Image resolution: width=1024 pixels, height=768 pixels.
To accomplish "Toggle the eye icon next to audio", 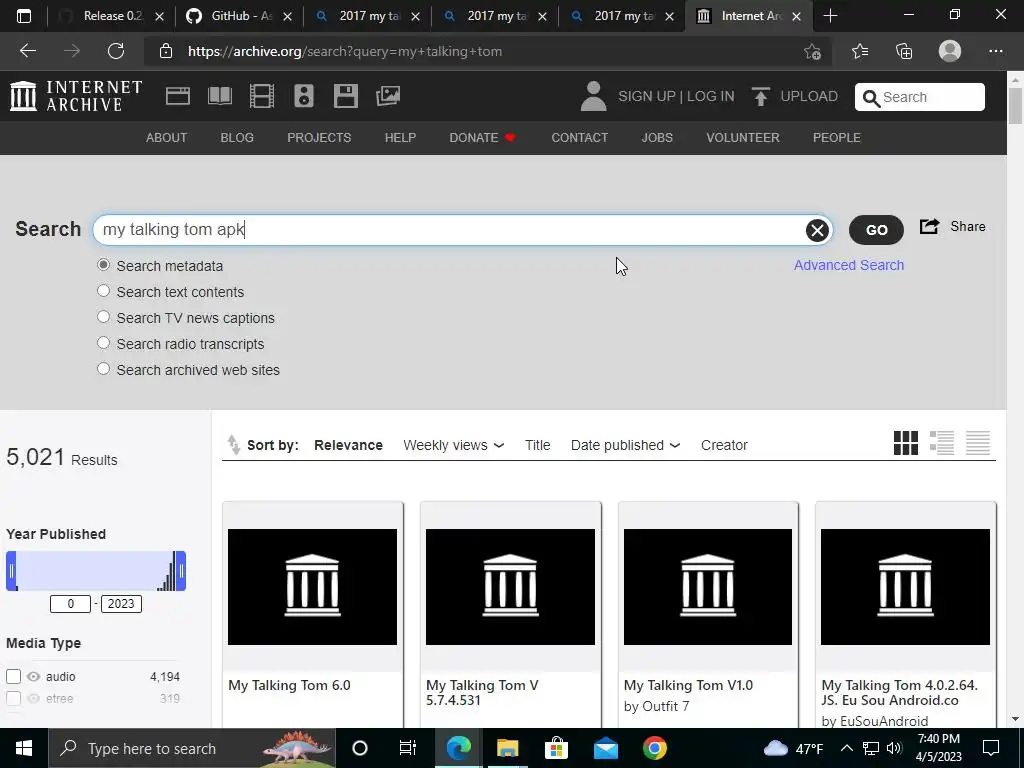I will point(34,677).
